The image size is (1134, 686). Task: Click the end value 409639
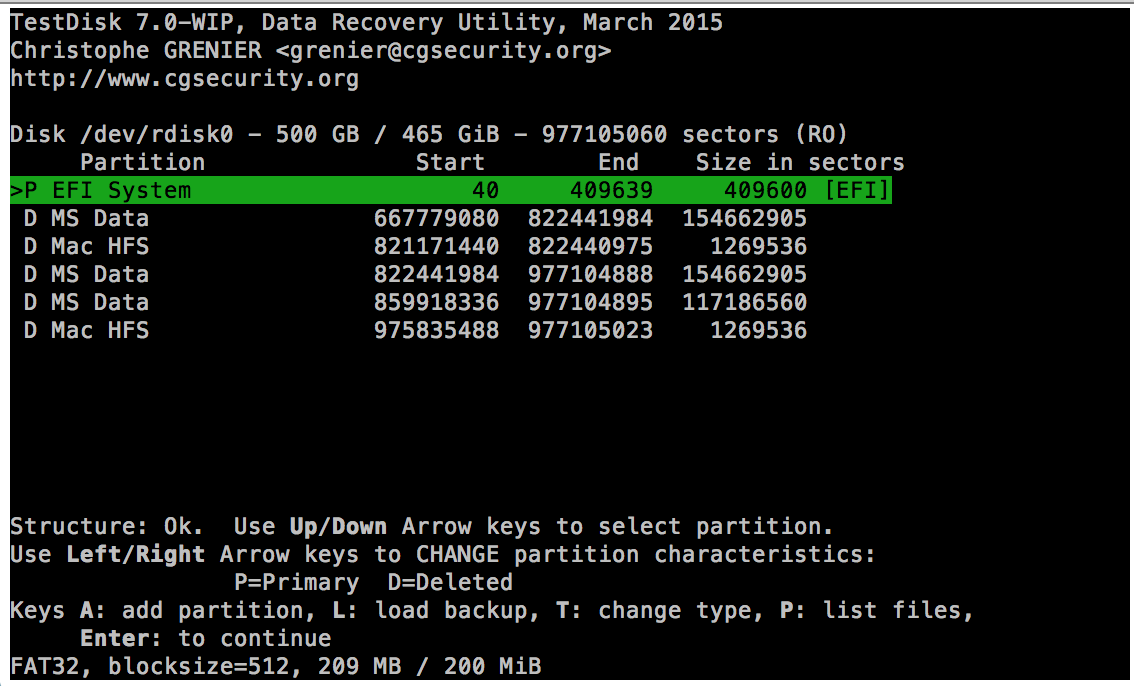pos(611,190)
